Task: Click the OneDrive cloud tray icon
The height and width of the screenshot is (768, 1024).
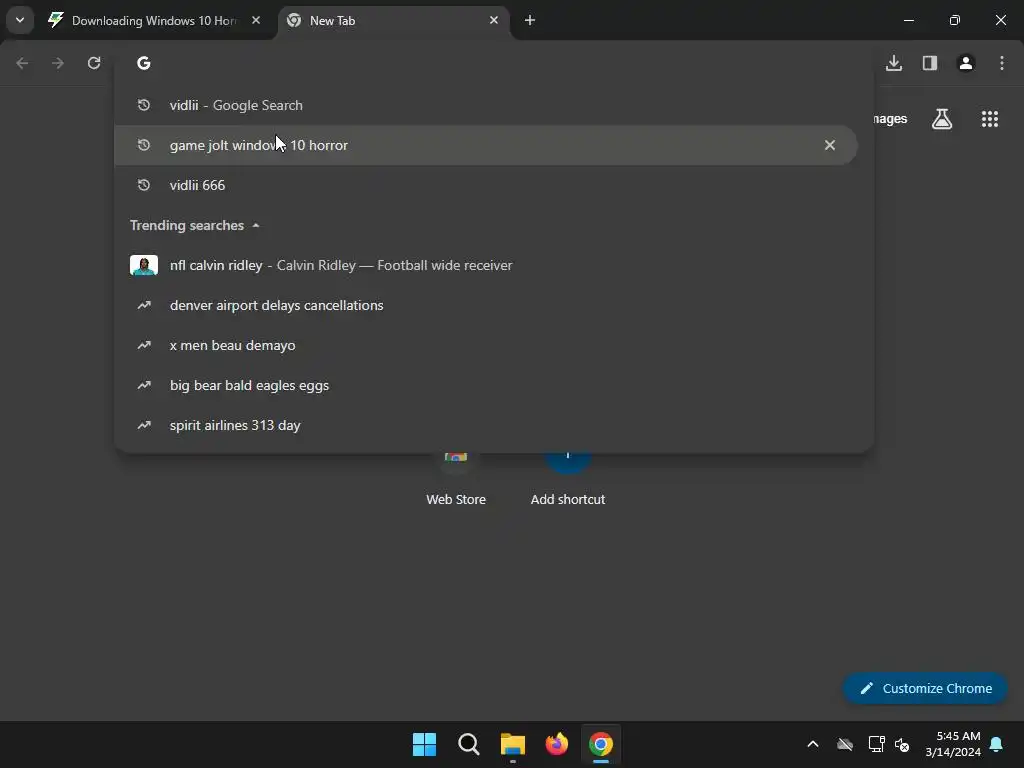Action: pyautogui.click(x=845, y=744)
